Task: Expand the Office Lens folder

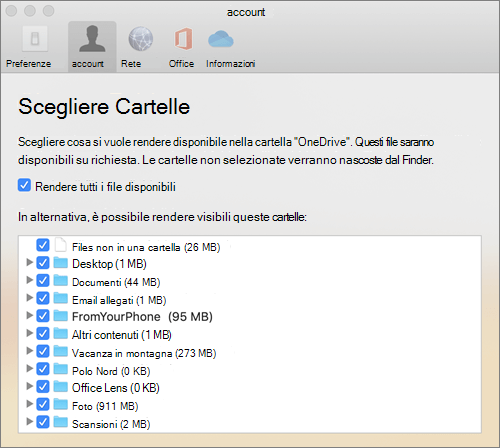Action: [x=29, y=386]
